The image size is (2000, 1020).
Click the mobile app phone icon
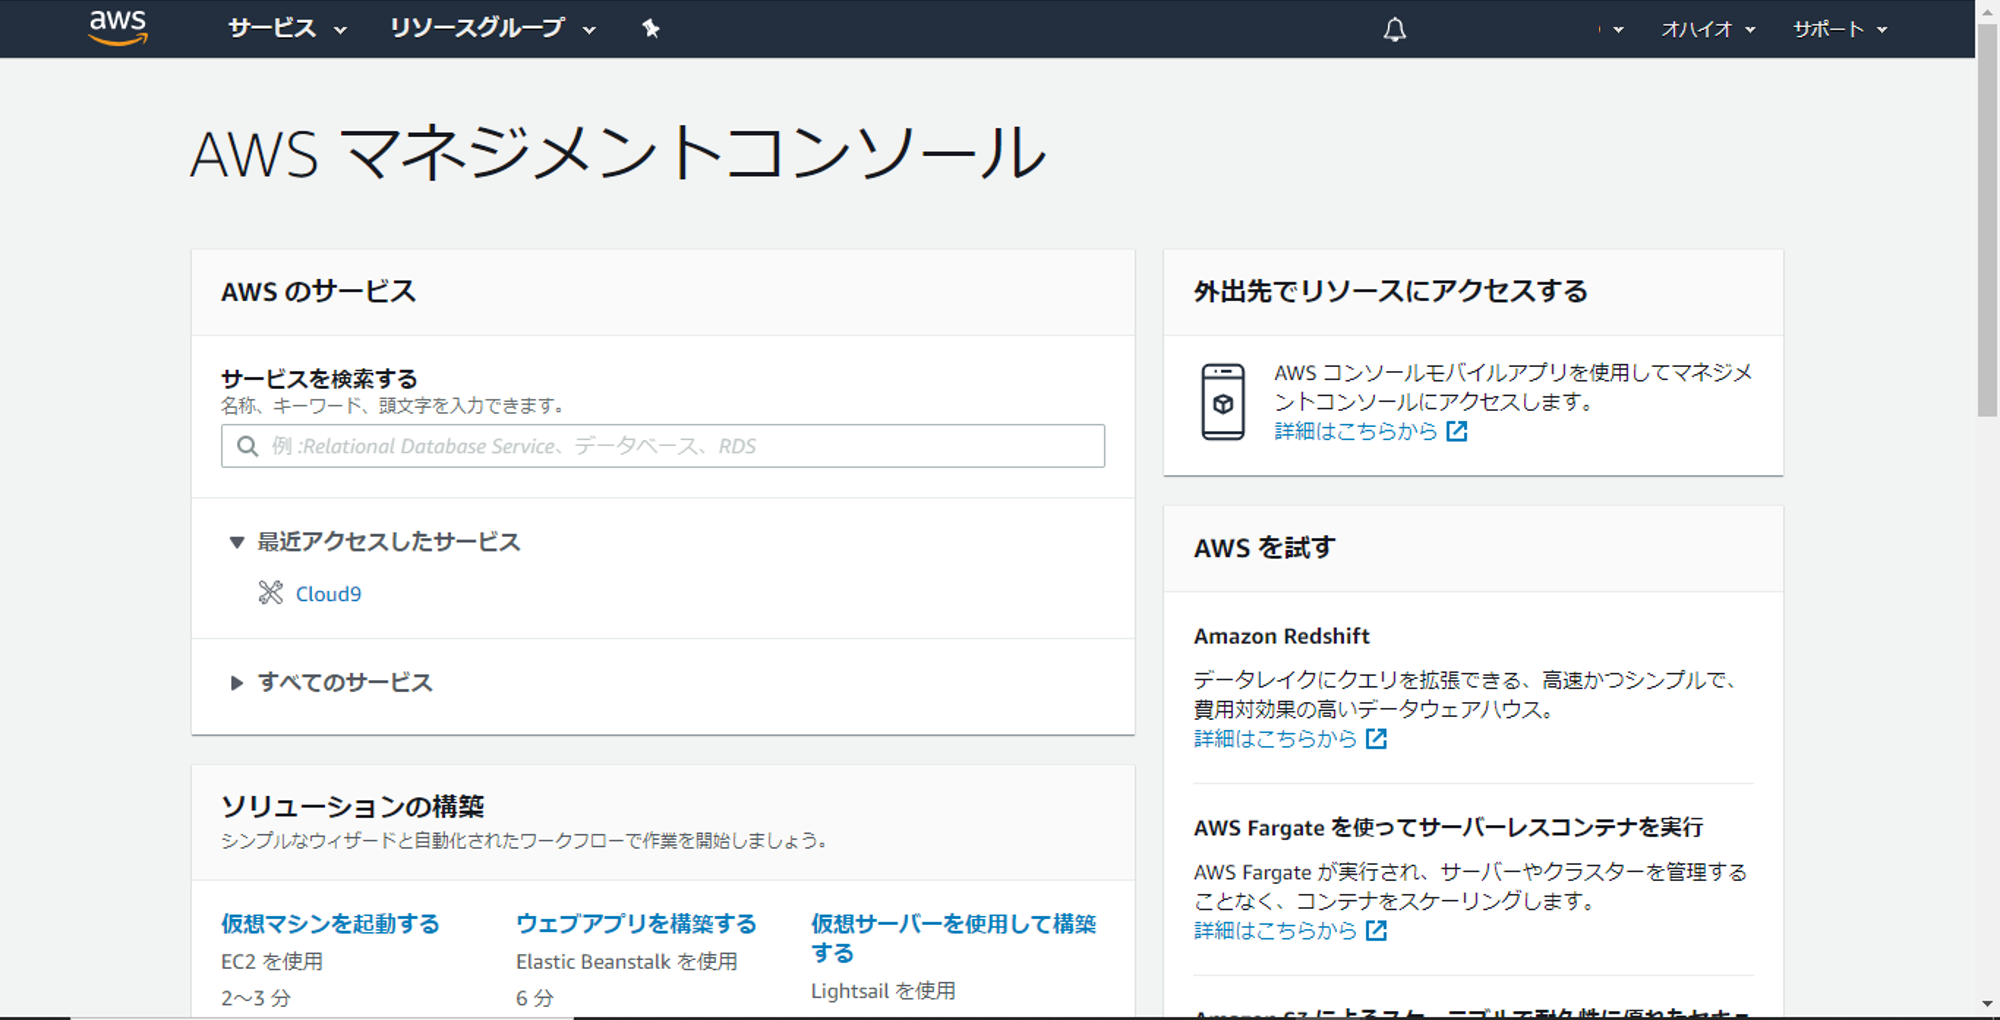[x=1223, y=402]
